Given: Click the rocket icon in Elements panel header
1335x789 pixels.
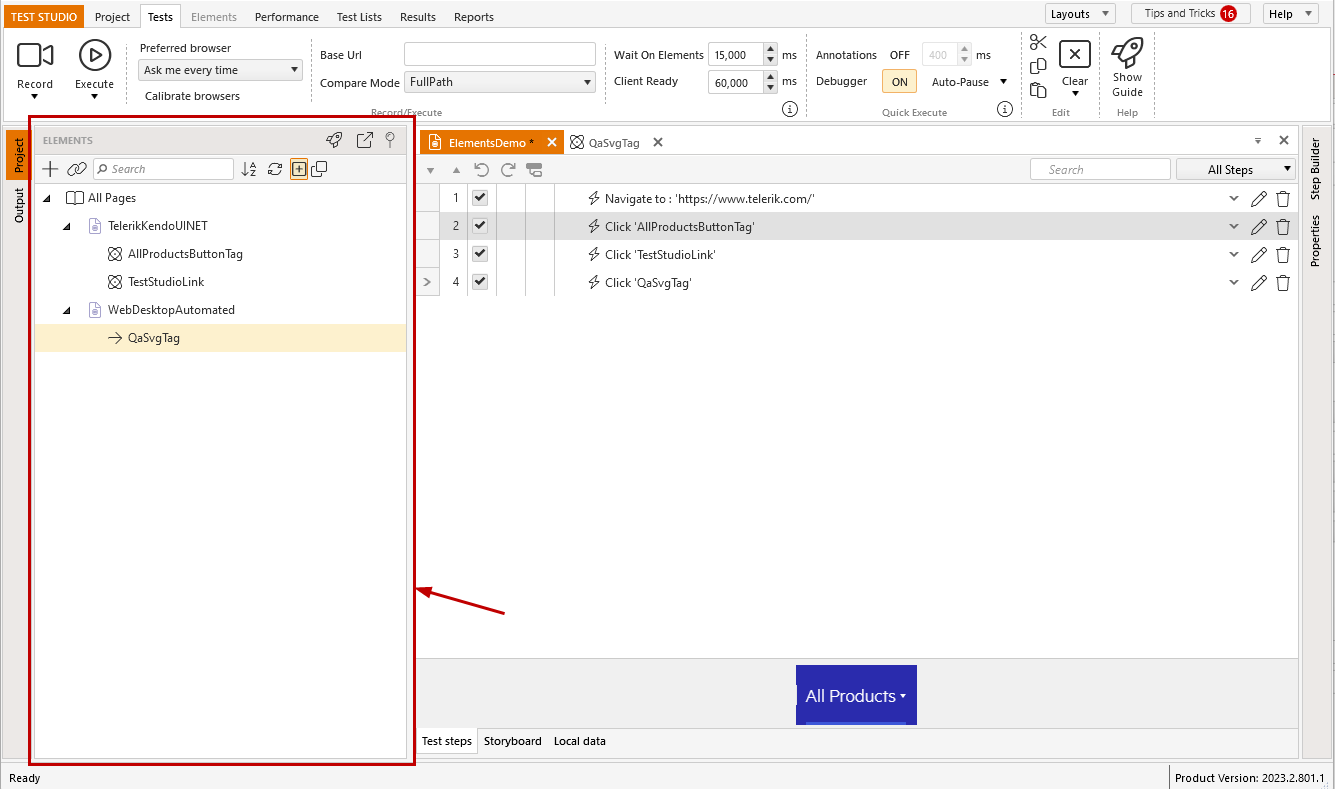Looking at the screenshot, I should [x=335, y=141].
